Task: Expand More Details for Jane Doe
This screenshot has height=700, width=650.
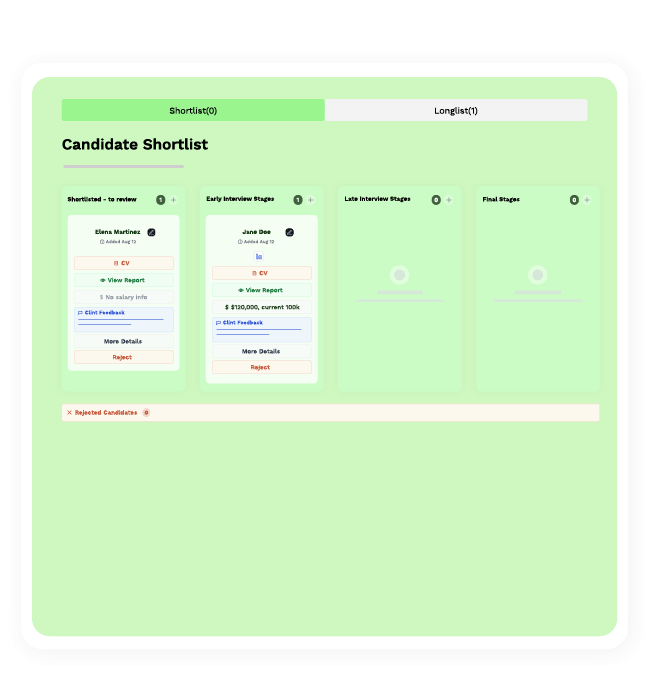Action: (x=261, y=351)
